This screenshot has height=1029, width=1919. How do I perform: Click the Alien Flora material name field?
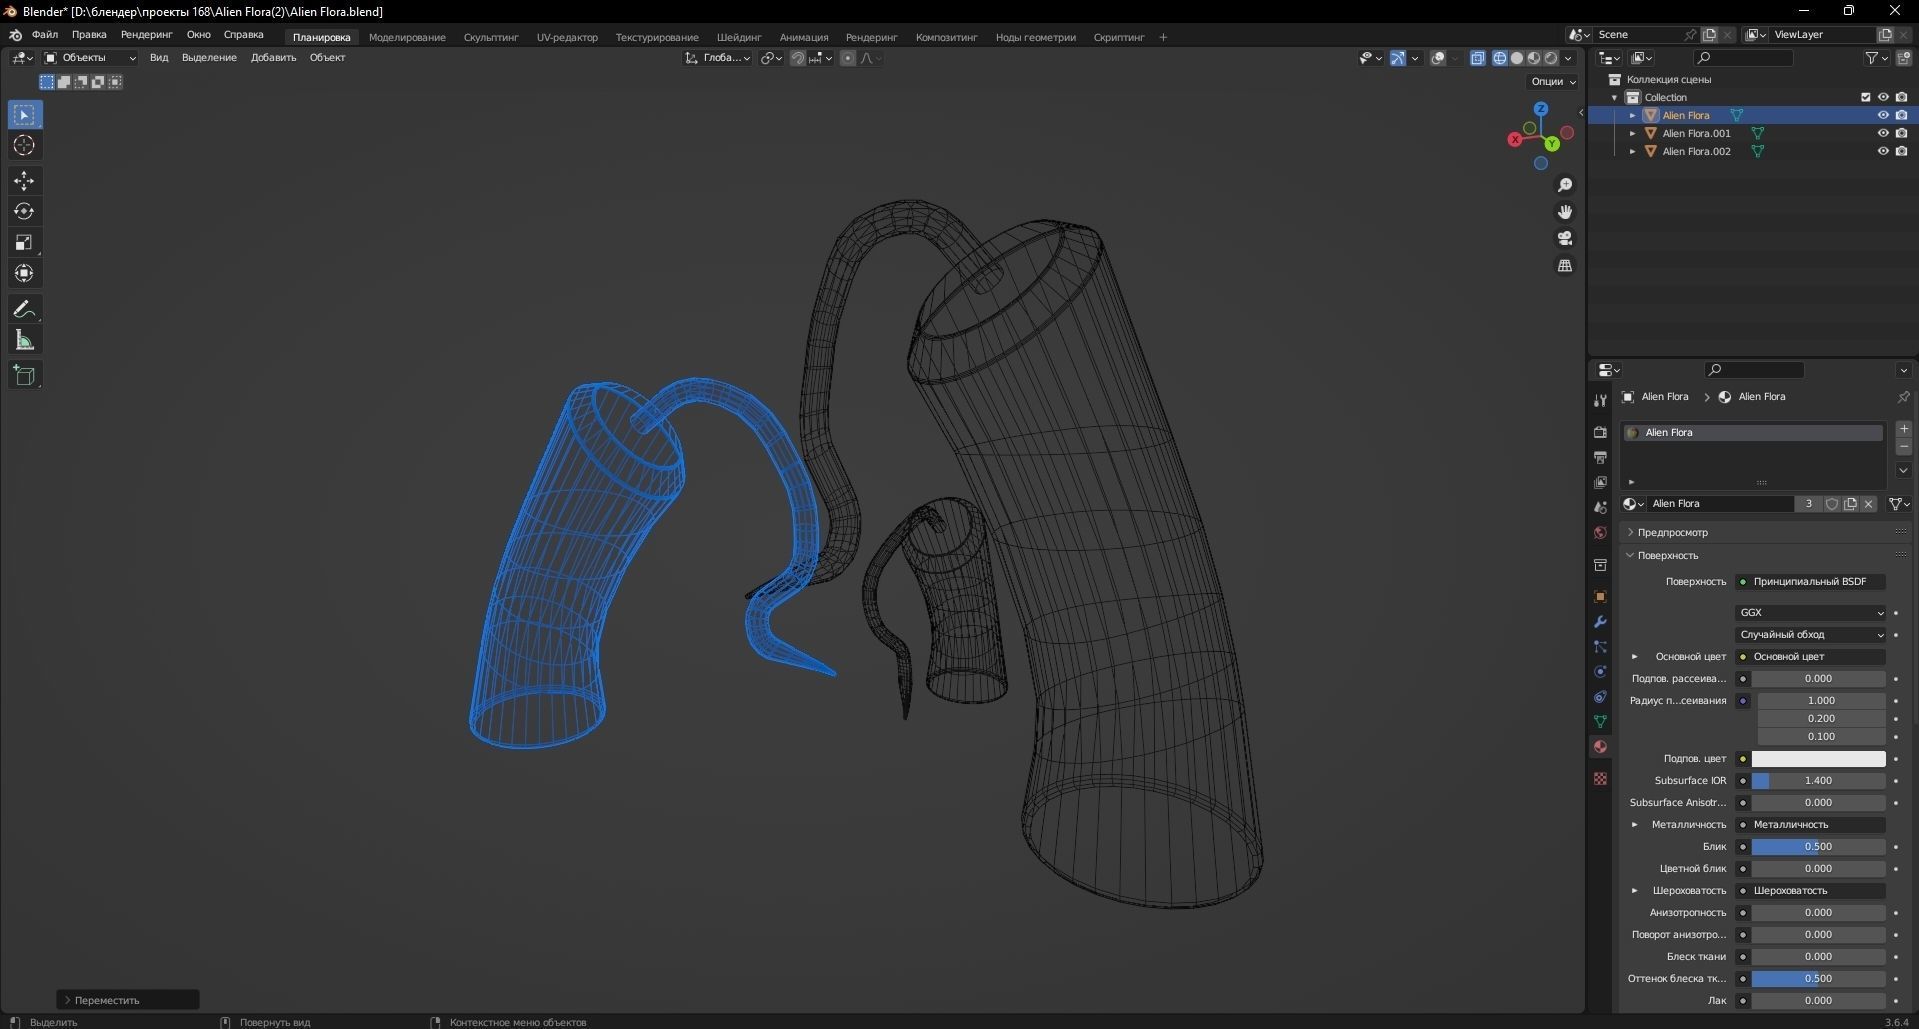click(x=1721, y=504)
